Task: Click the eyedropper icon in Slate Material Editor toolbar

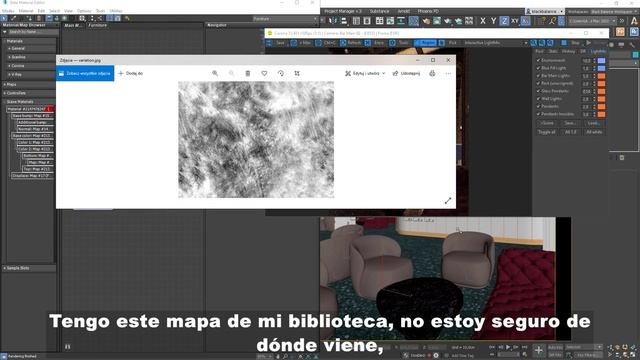Action: point(13,18)
